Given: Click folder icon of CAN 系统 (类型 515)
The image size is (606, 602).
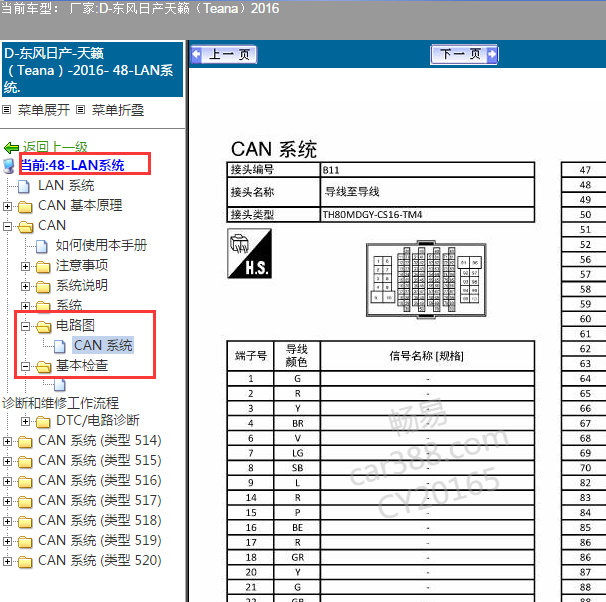Looking at the screenshot, I should 25,462.
